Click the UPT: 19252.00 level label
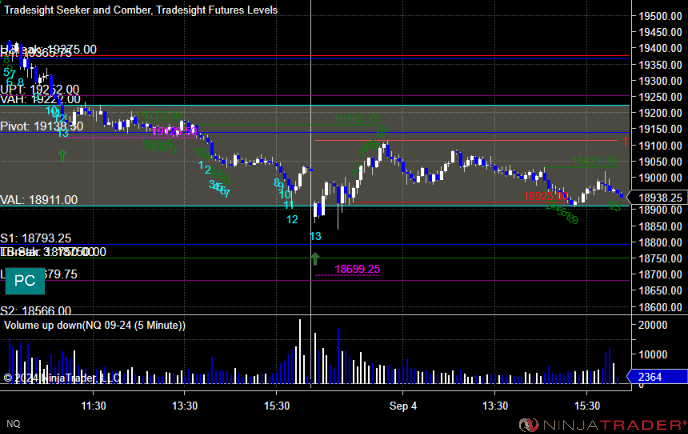 pos(40,90)
